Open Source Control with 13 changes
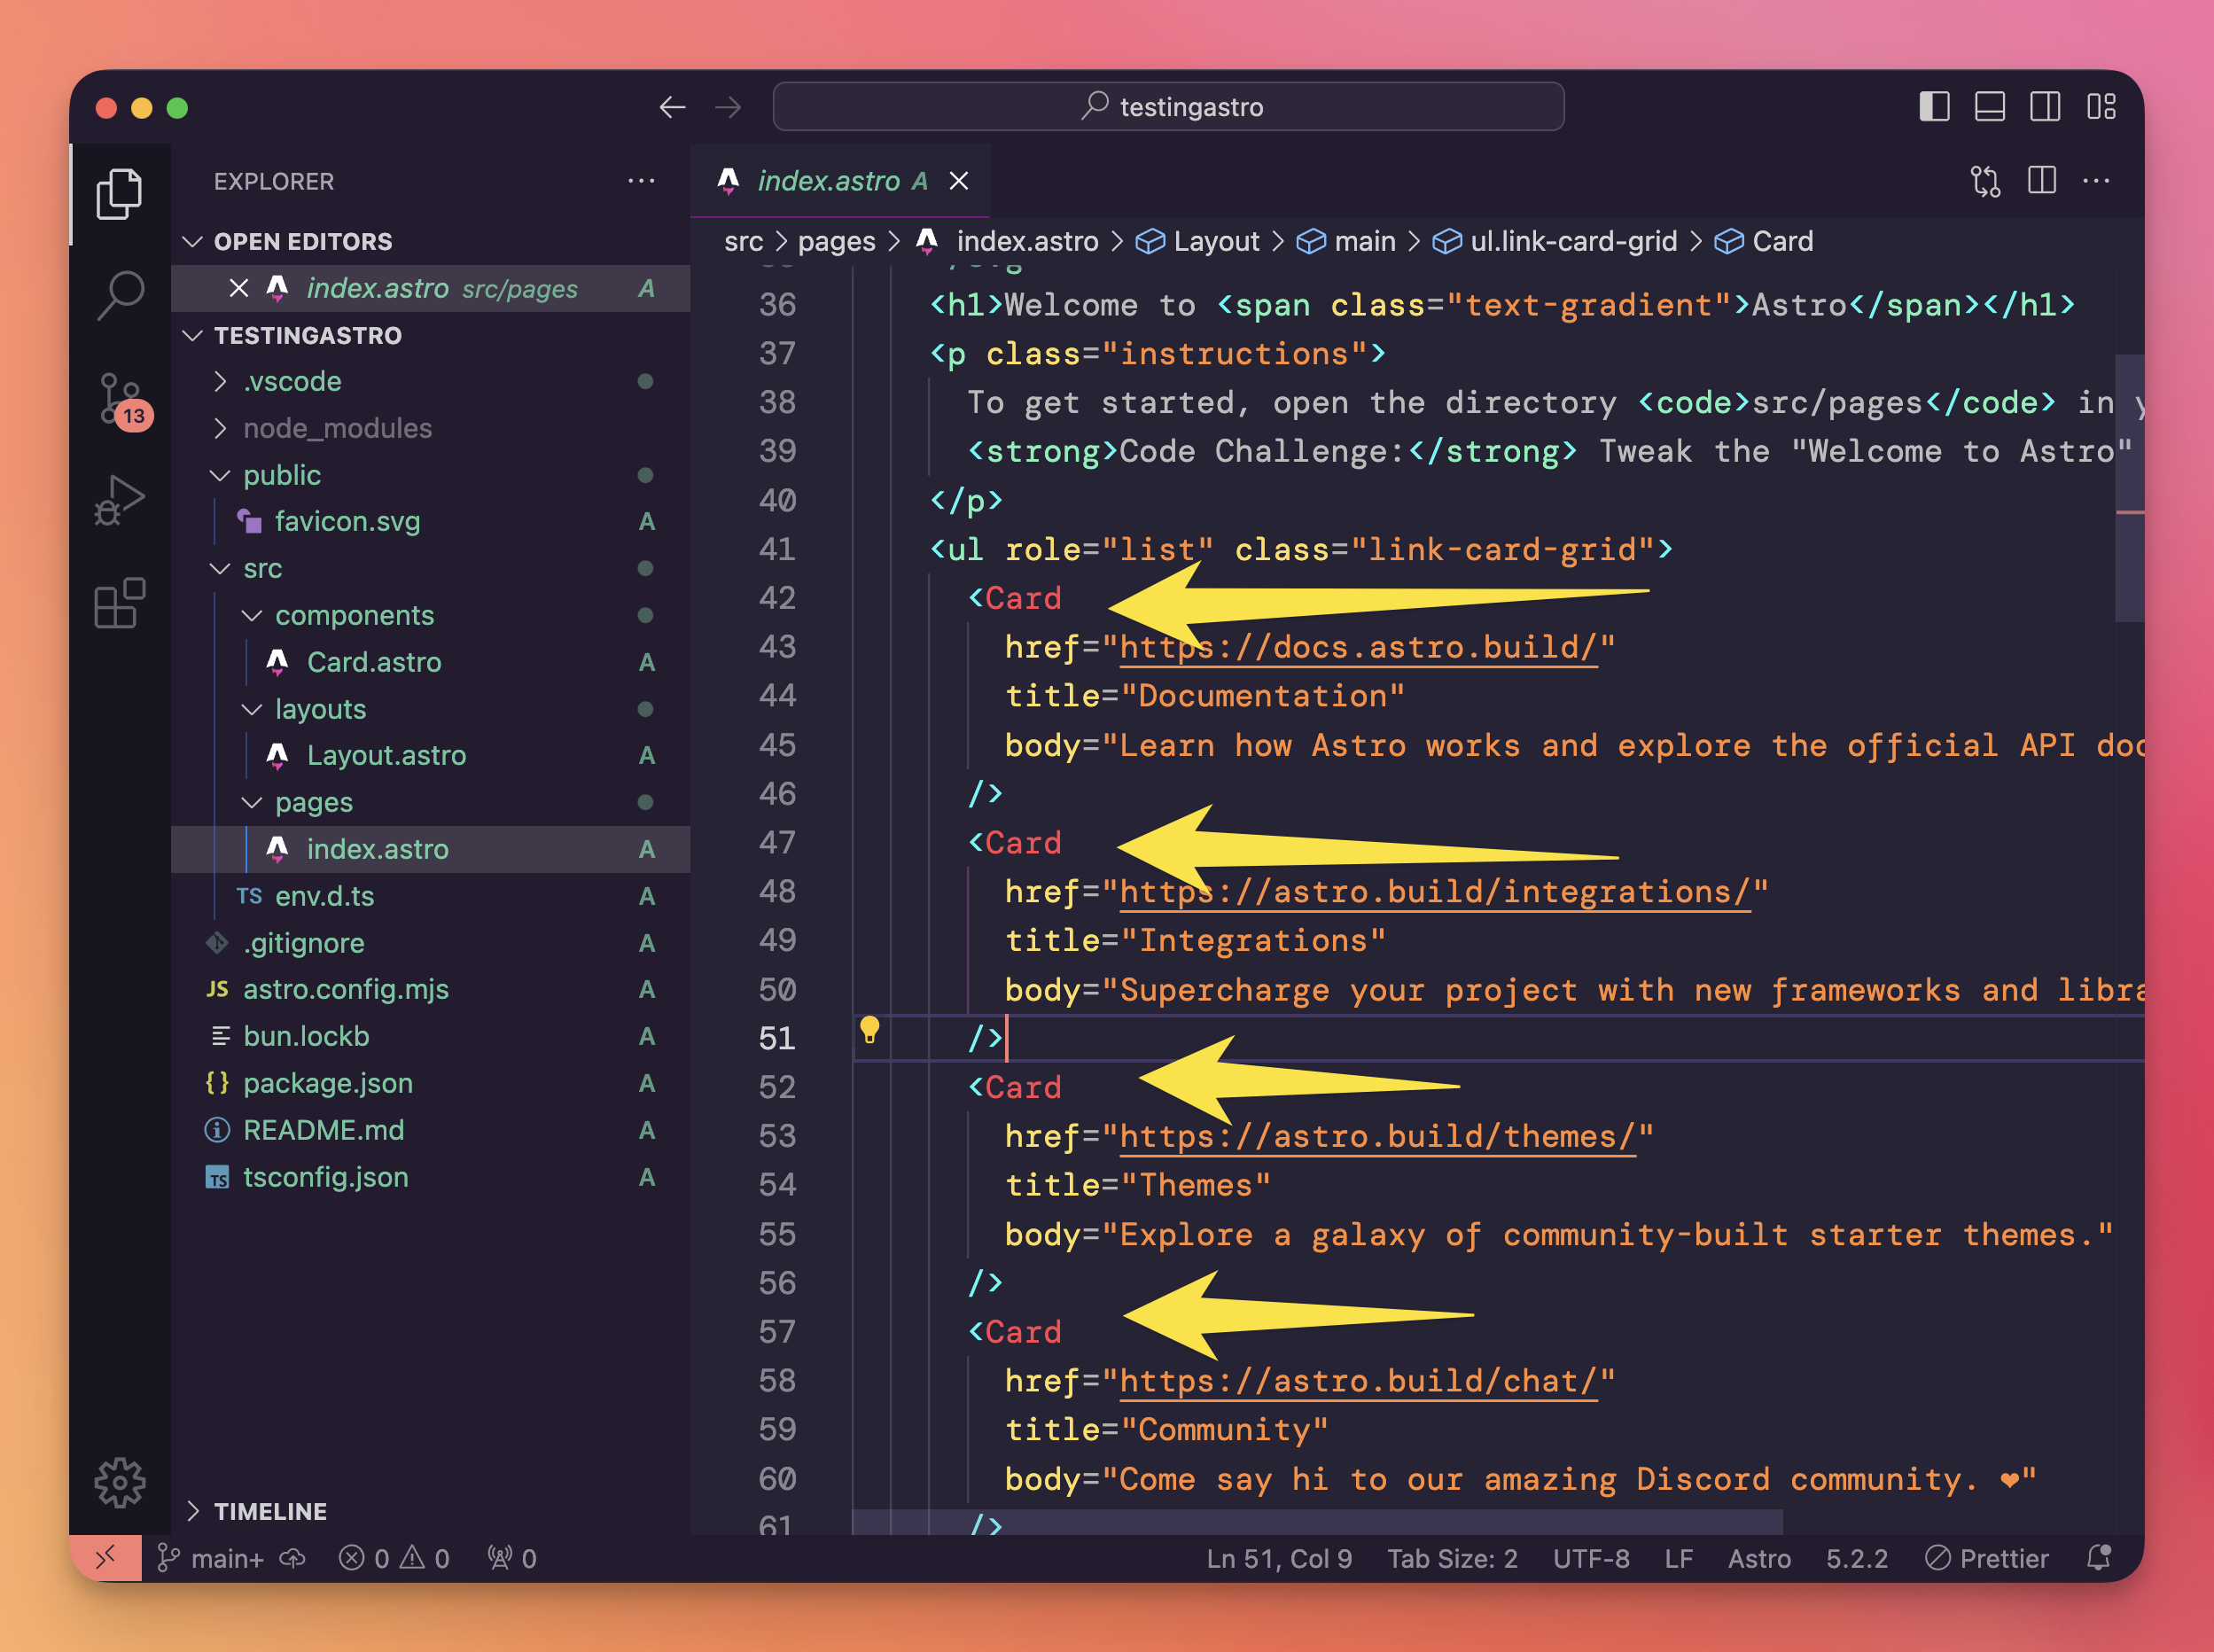This screenshot has width=2214, height=1652. pyautogui.click(x=120, y=400)
